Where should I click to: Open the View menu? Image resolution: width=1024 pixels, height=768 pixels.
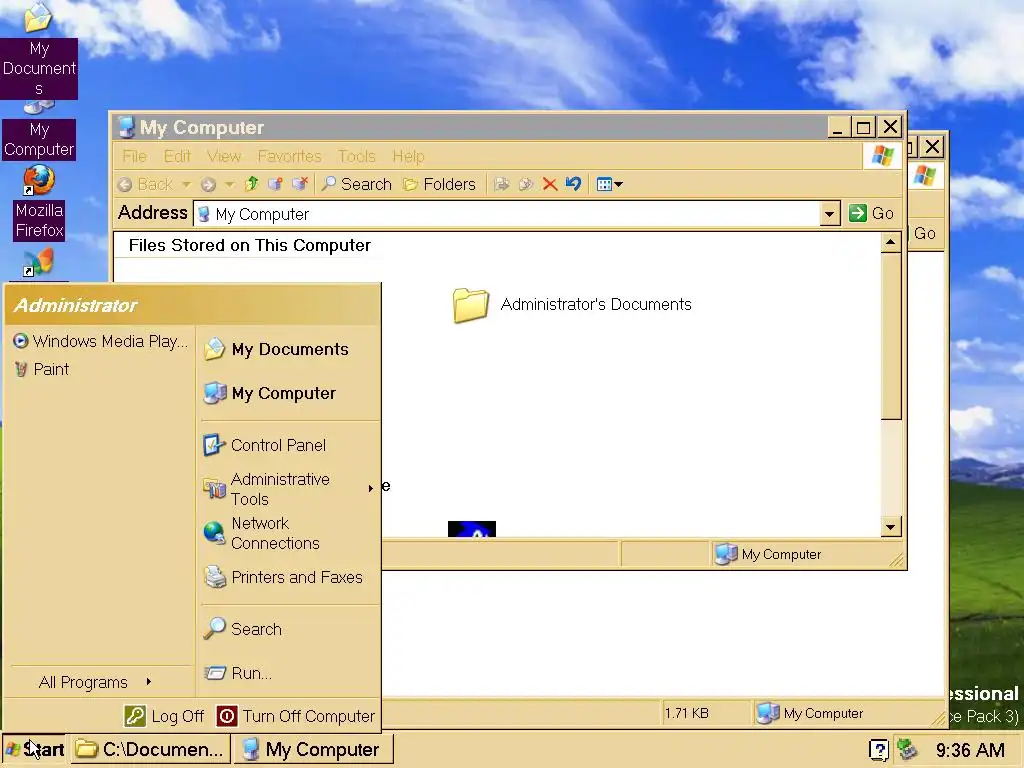tap(224, 156)
